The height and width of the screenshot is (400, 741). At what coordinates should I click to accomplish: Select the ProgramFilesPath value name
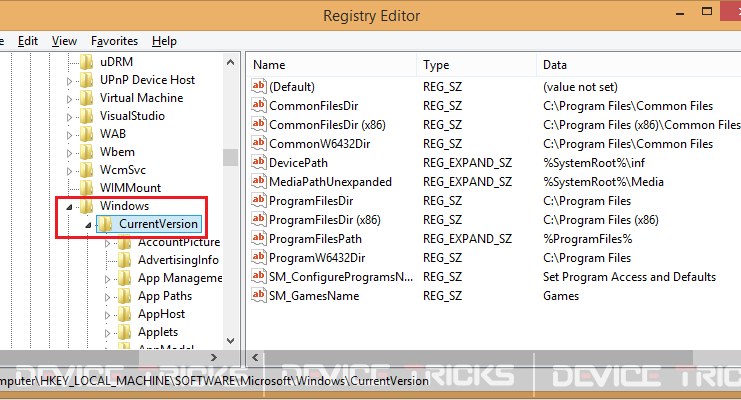315,239
